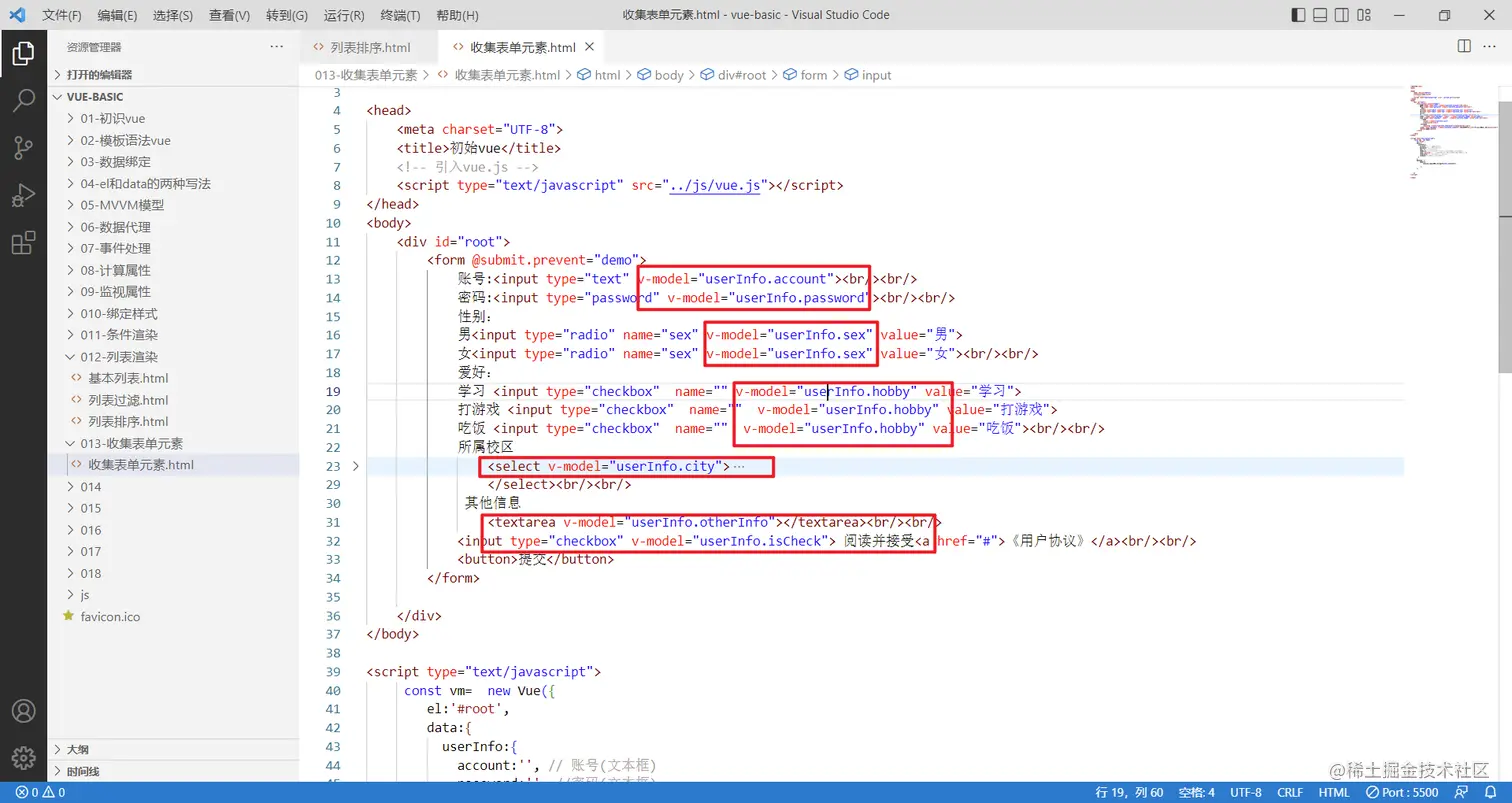
Task: Change line ending via CRLF item
Action: (x=1289, y=793)
